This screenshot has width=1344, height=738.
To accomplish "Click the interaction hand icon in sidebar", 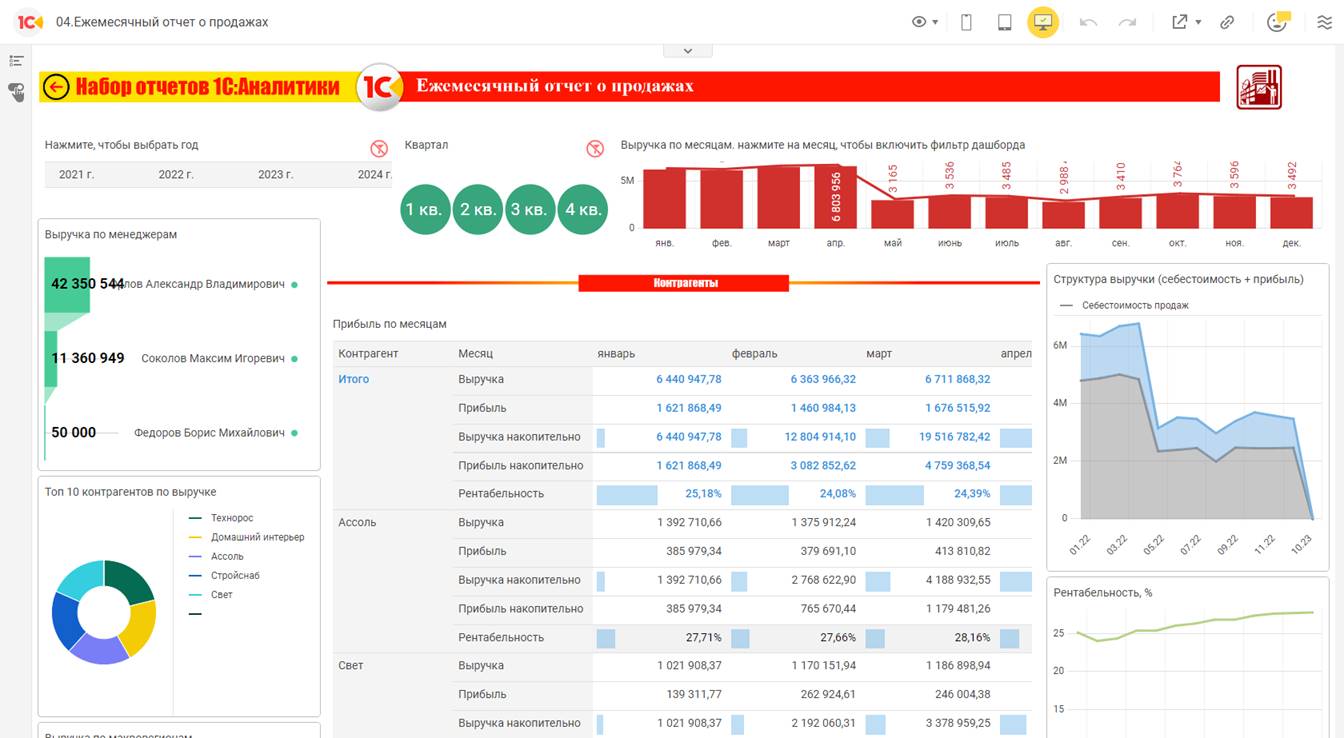I will (x=16, y=92).
